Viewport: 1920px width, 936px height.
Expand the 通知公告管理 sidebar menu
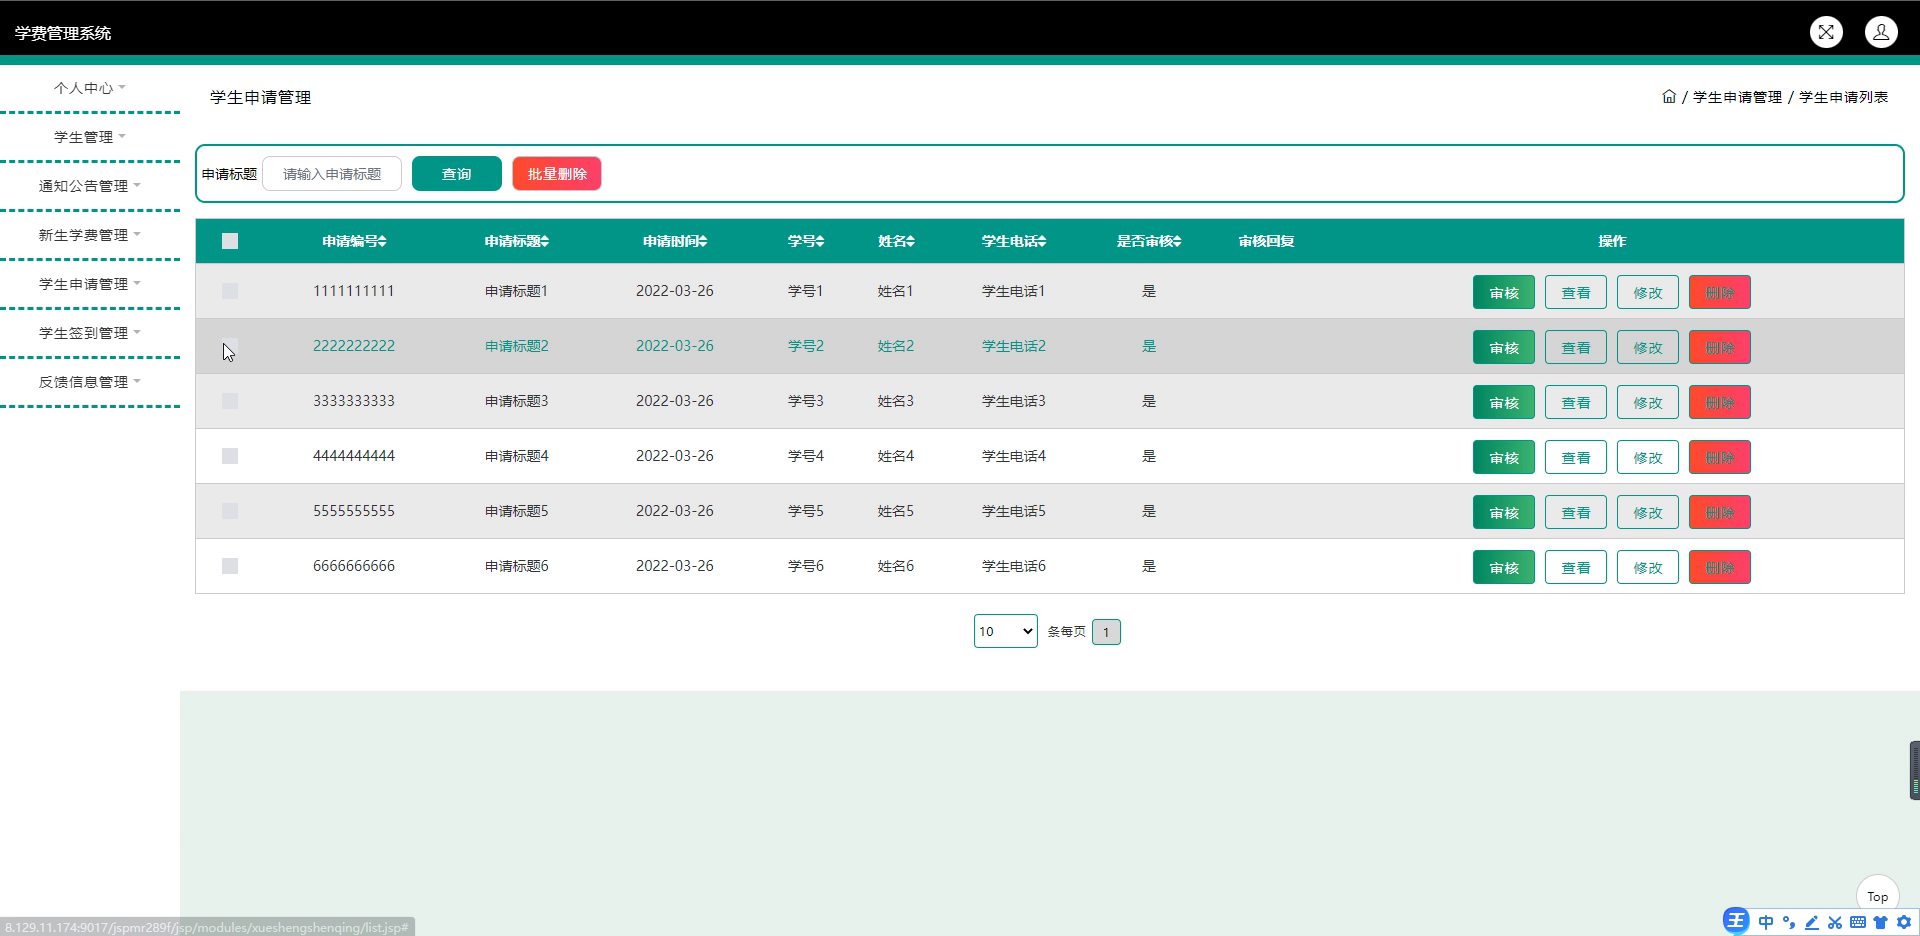pos(90,186)
